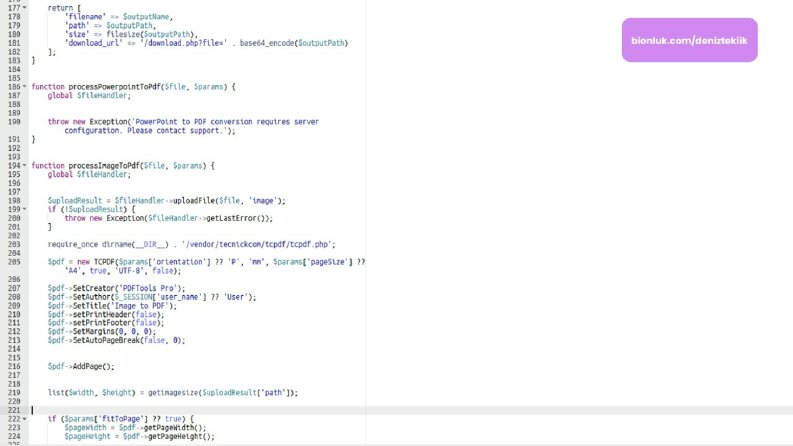Click the processImageToPdf function name

pyautogui.click(x=104, y=166)
